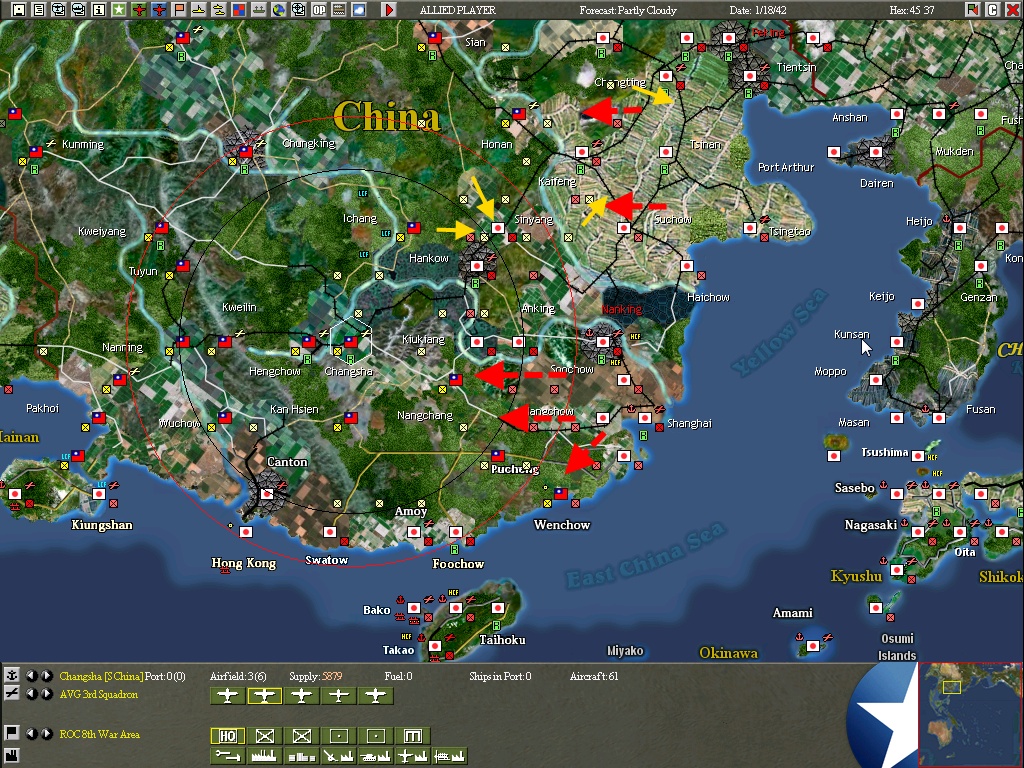
Task: Click the Hong Kong label on map
Action: click(244, 563)
